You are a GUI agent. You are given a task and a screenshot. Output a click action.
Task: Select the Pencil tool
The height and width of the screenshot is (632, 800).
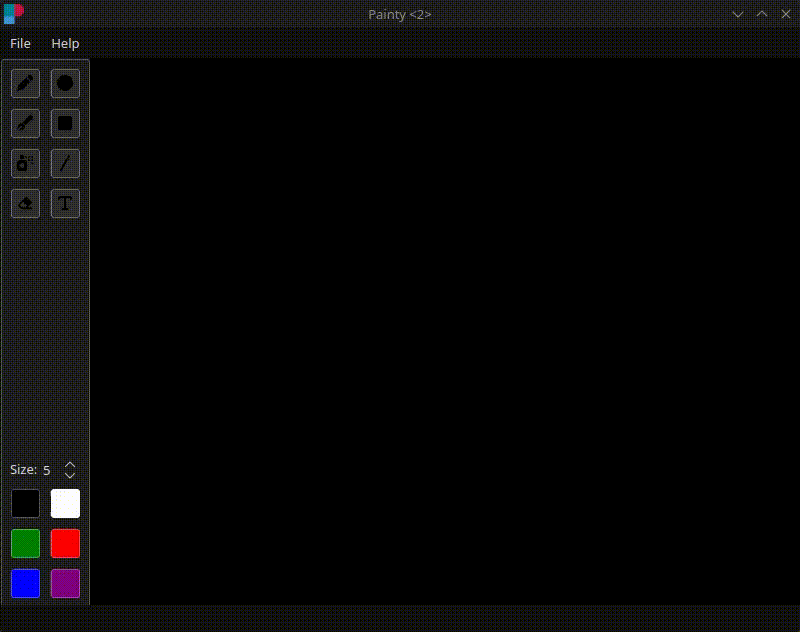coord(25,84)
